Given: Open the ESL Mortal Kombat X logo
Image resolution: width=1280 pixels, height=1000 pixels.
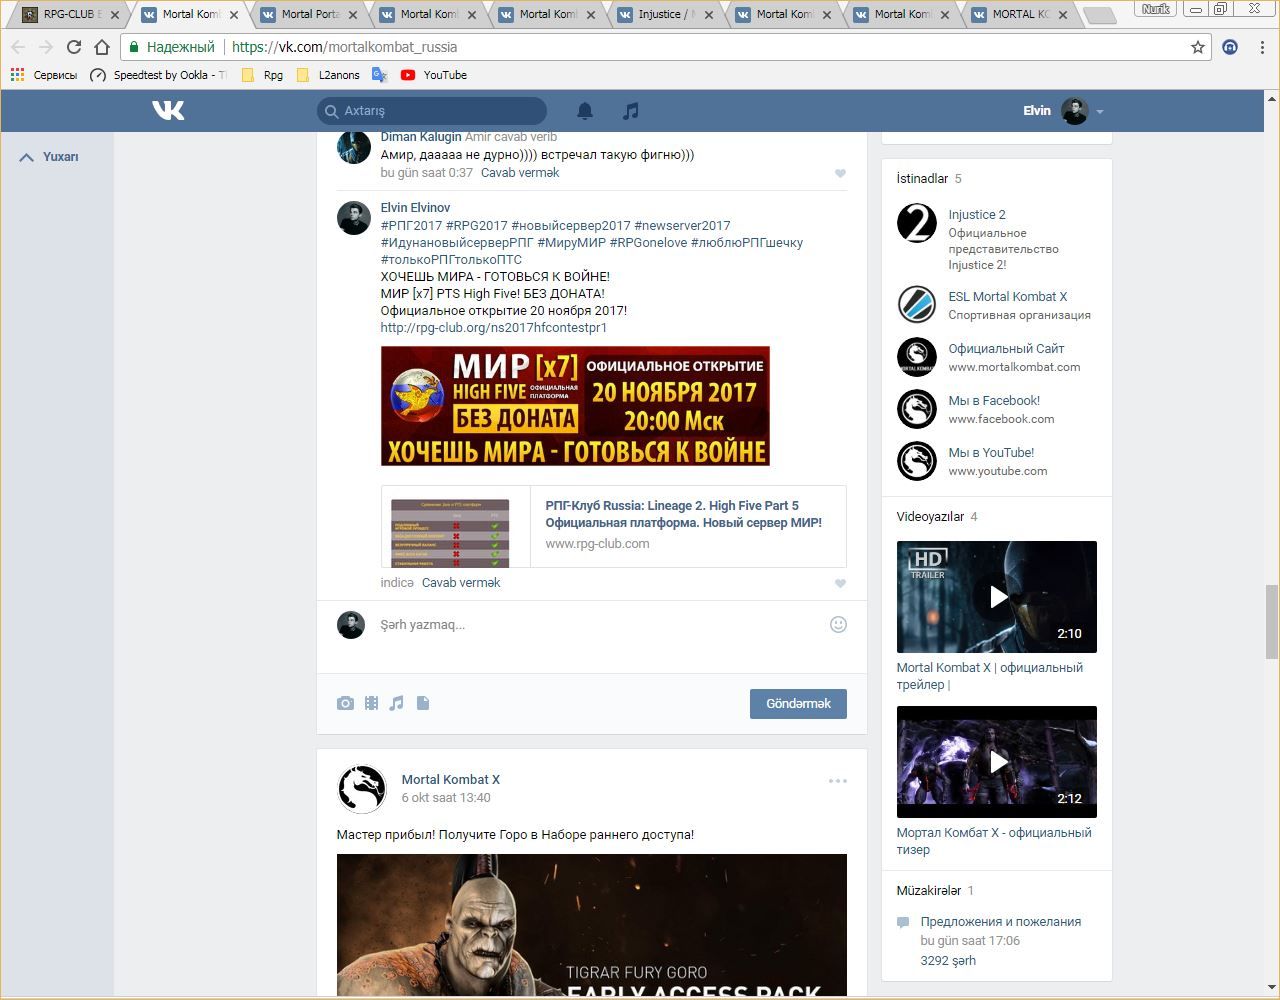Looking at the screenshot, I should click(916, 305).
